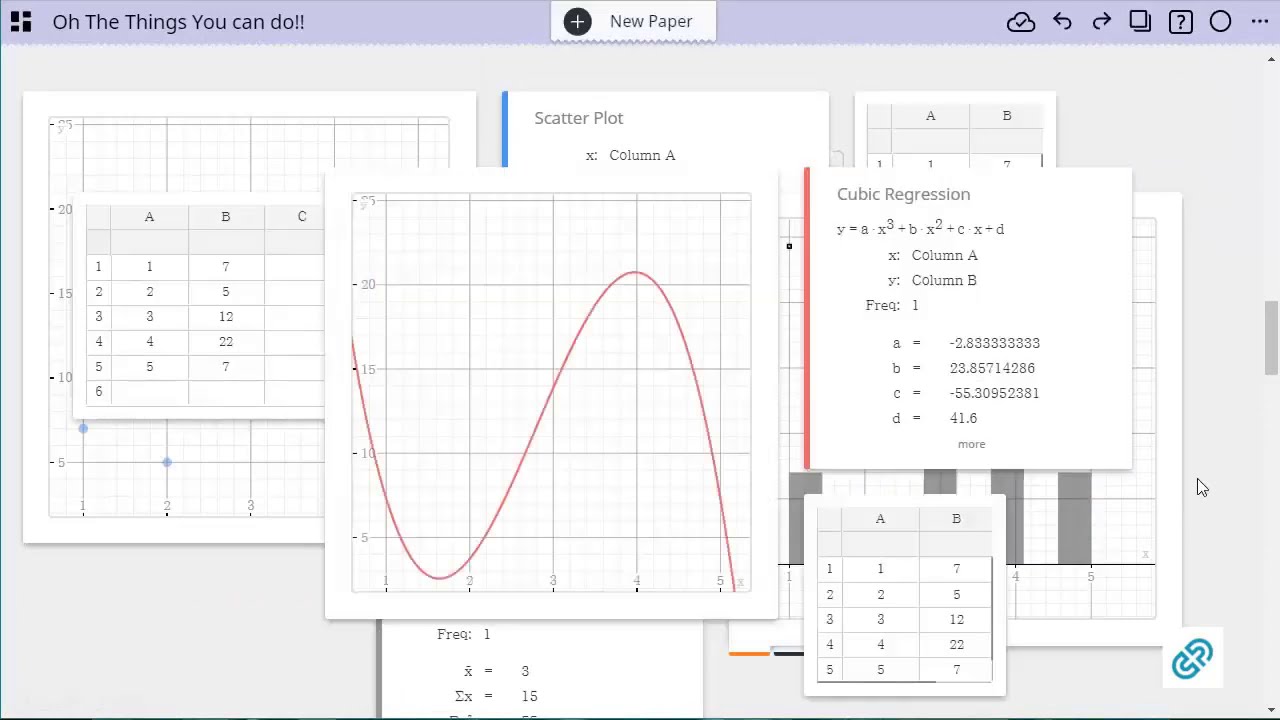Click the 'Scatter Plot' sticky title
Viewport: 1280px width, 720px height.
(x=578, y=118)
